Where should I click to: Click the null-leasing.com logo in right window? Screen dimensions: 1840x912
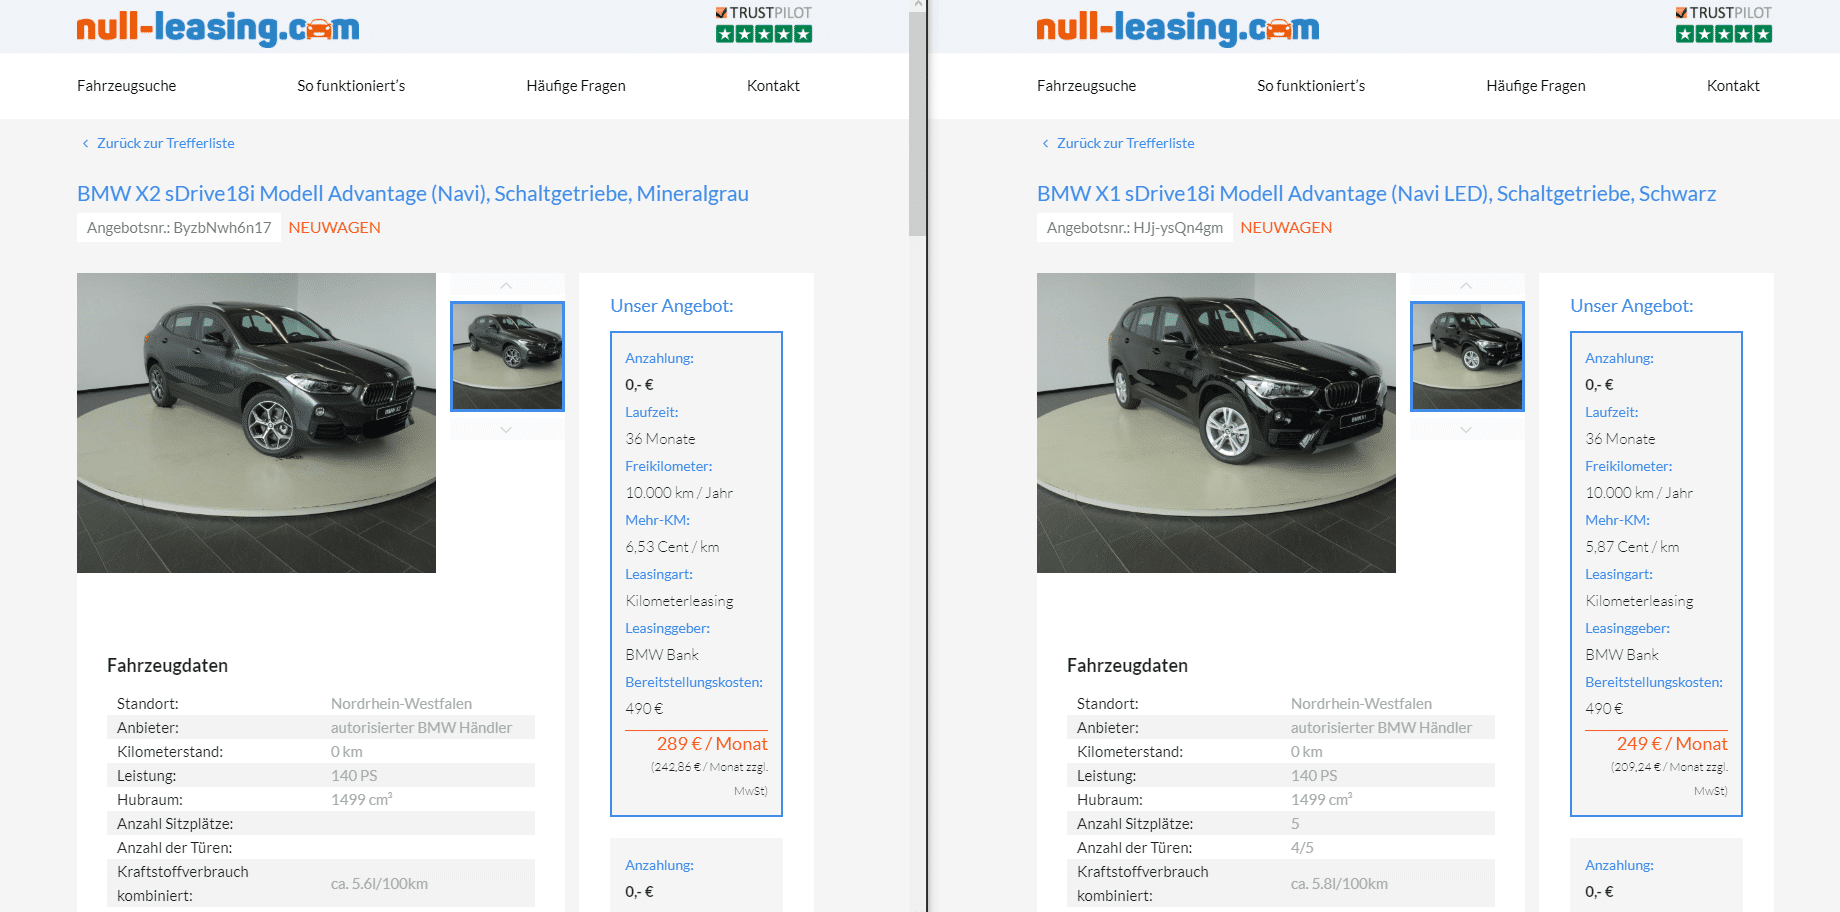(x=1178, y=28)
